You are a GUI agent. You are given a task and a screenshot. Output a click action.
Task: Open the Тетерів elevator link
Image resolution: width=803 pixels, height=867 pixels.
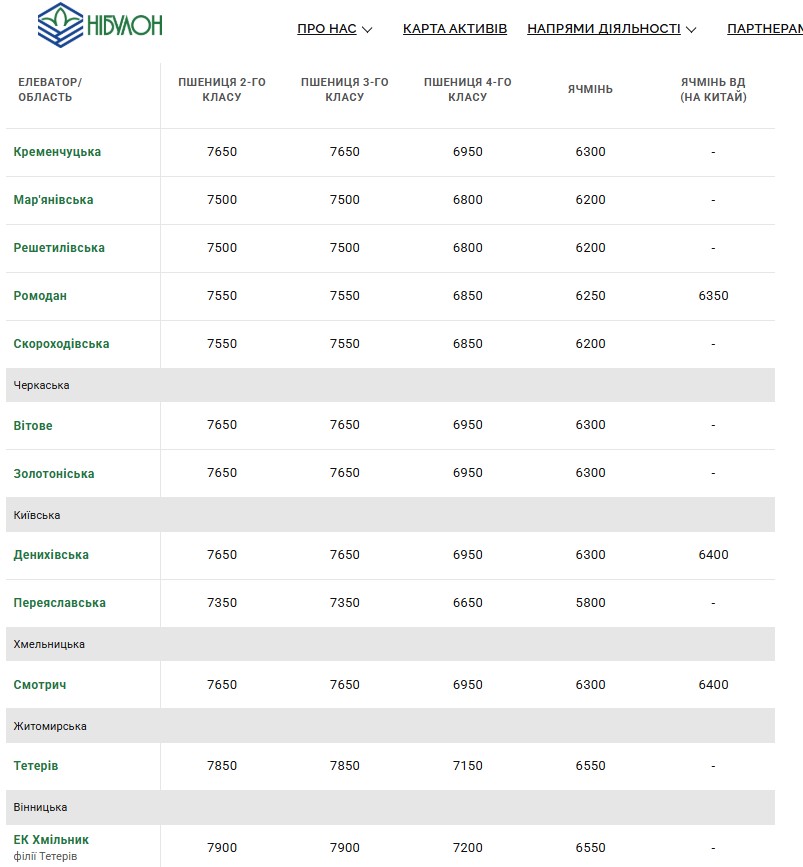(36, 766)
